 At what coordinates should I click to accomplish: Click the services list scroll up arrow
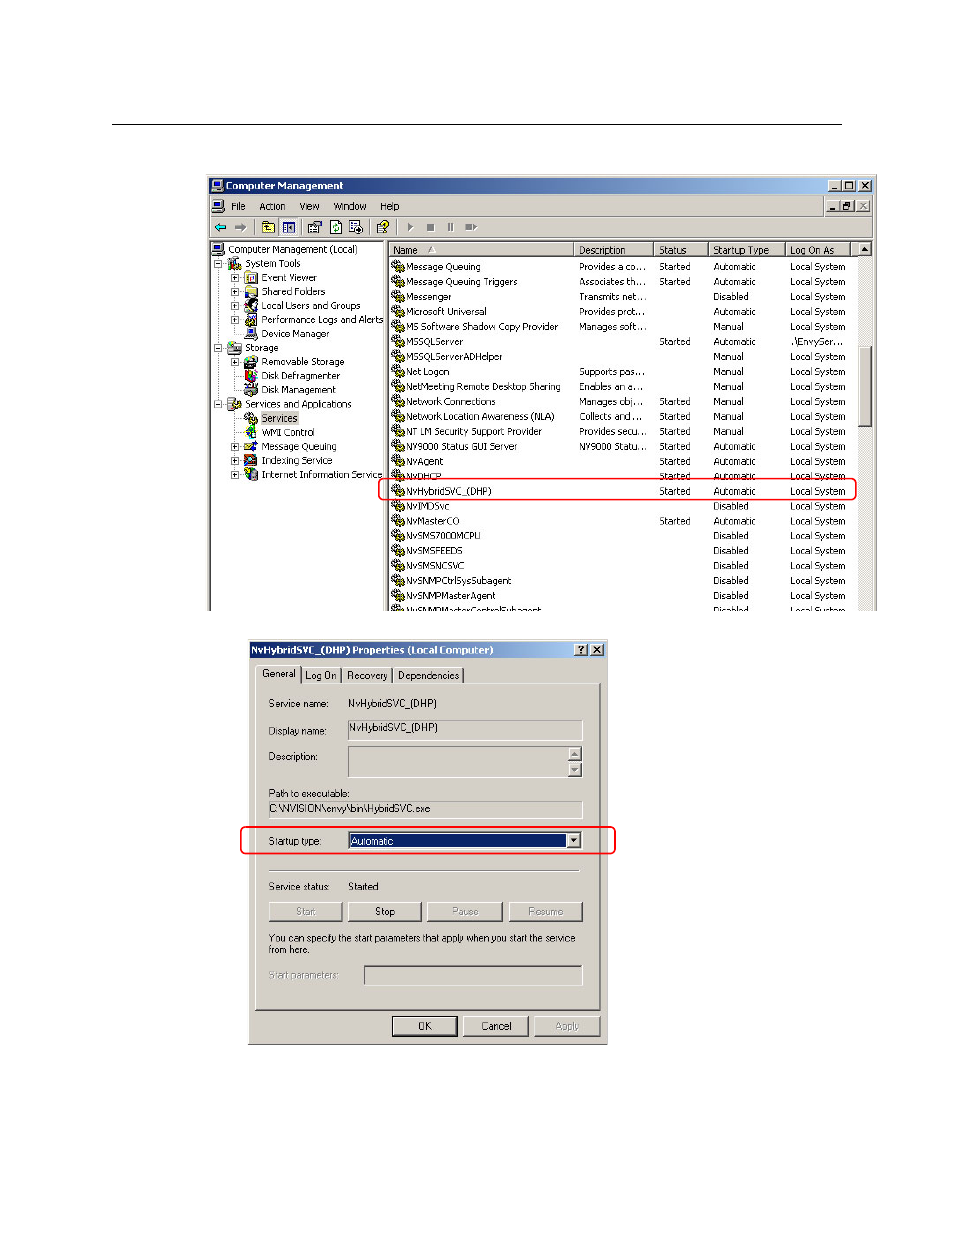coord(865,249)
